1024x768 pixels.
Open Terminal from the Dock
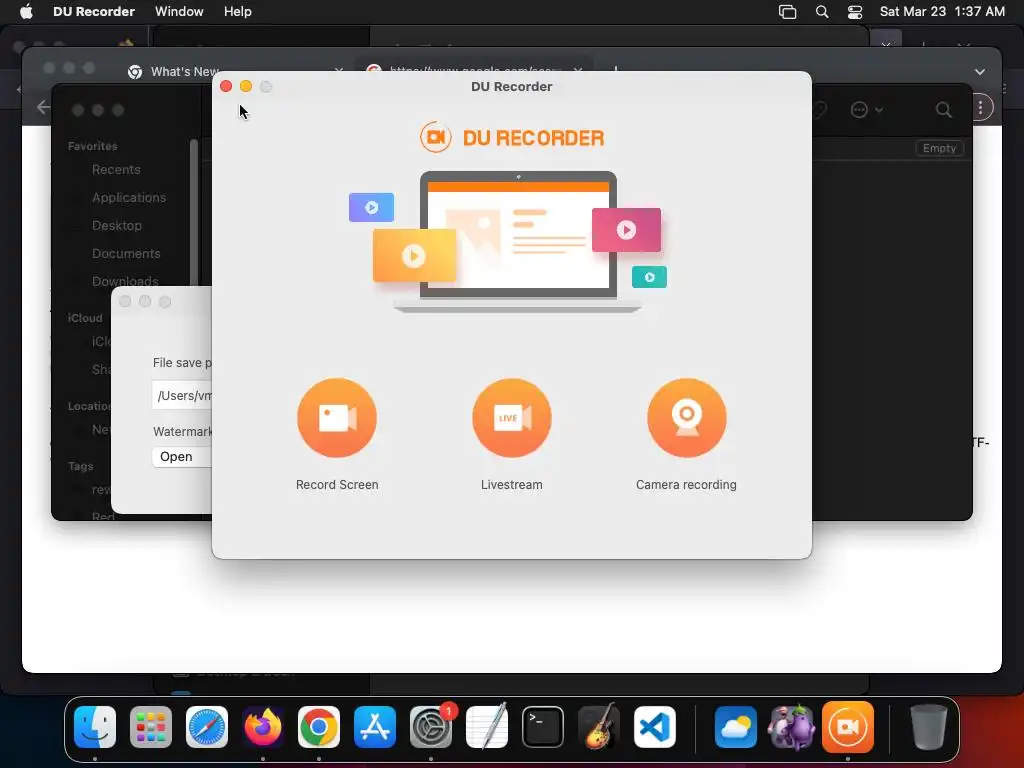pyautogui.click(x=543, y=727)
